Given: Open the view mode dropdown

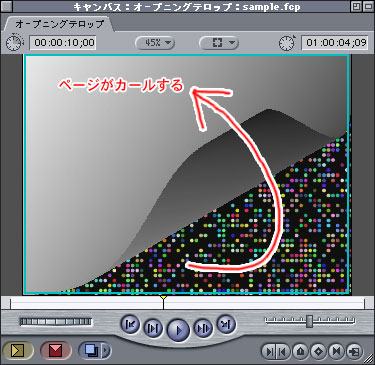Looking at the screenshot, I should click(x=218, y=43).
